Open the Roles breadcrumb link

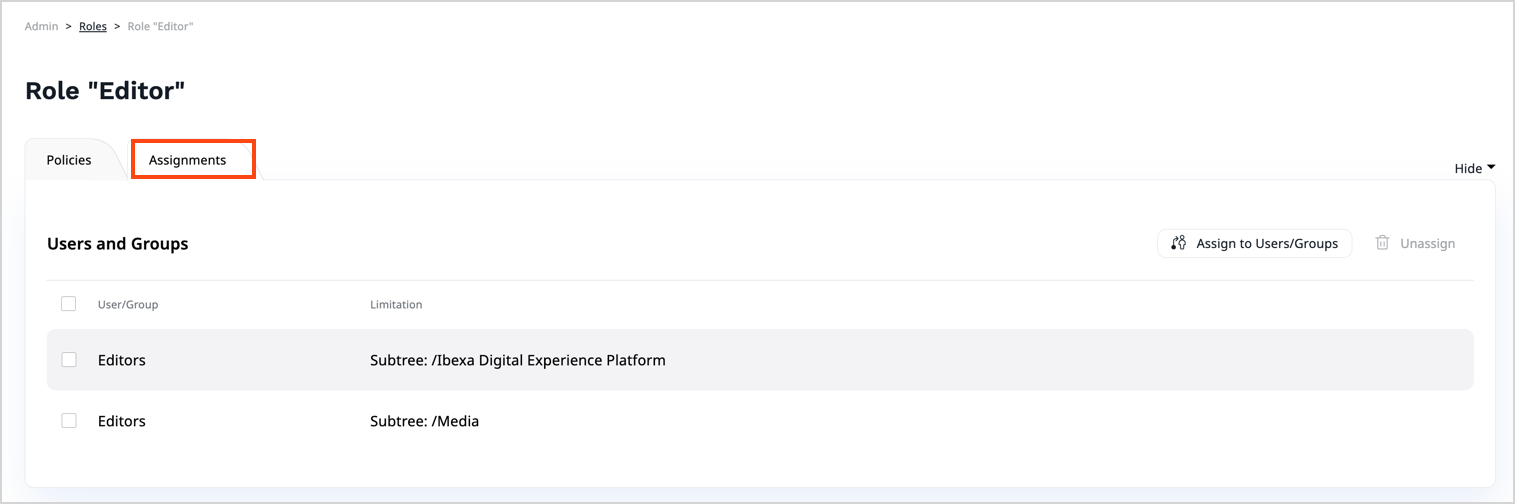pyautogui.click(x=93, y=26)
